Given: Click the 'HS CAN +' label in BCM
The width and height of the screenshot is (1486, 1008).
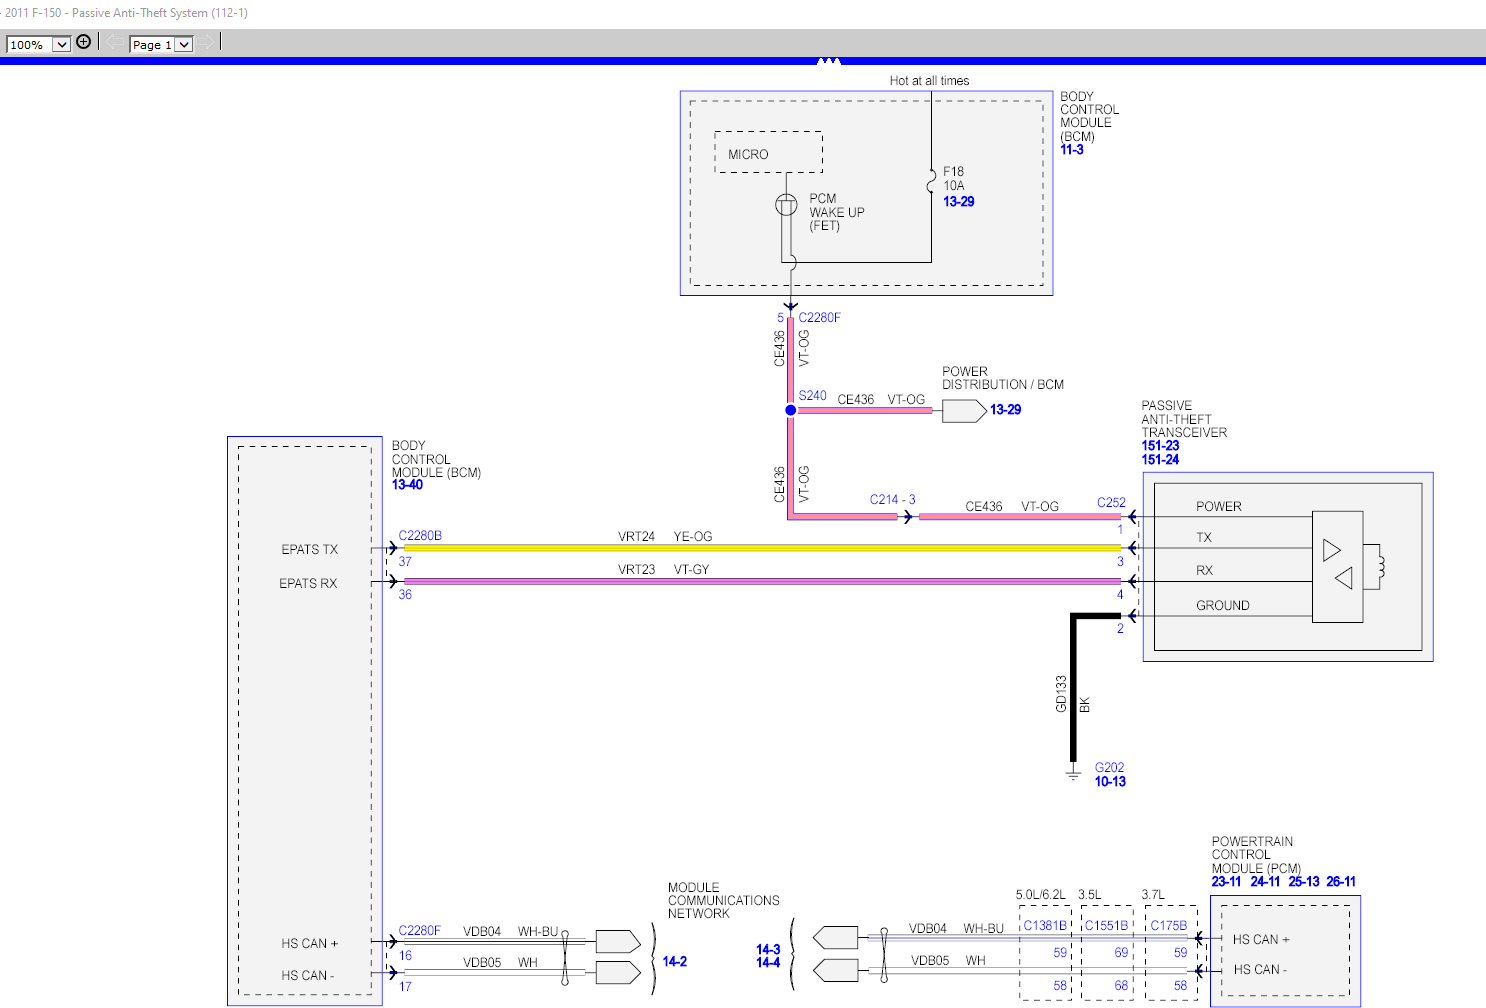Looking at the screenshot, I should [x=309, y=944].
